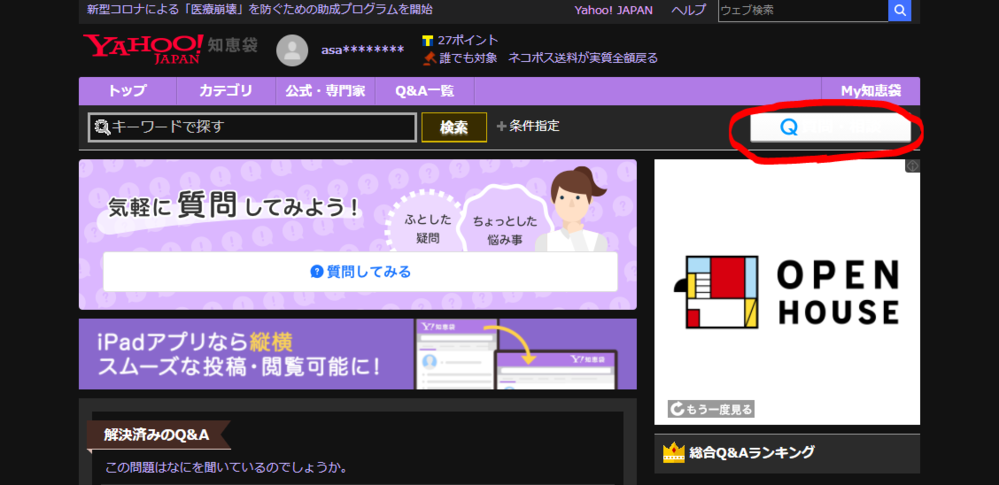Click the blue web search magnifier button
The height and width of the screenshot is (485, 999).
coord(900,10)
